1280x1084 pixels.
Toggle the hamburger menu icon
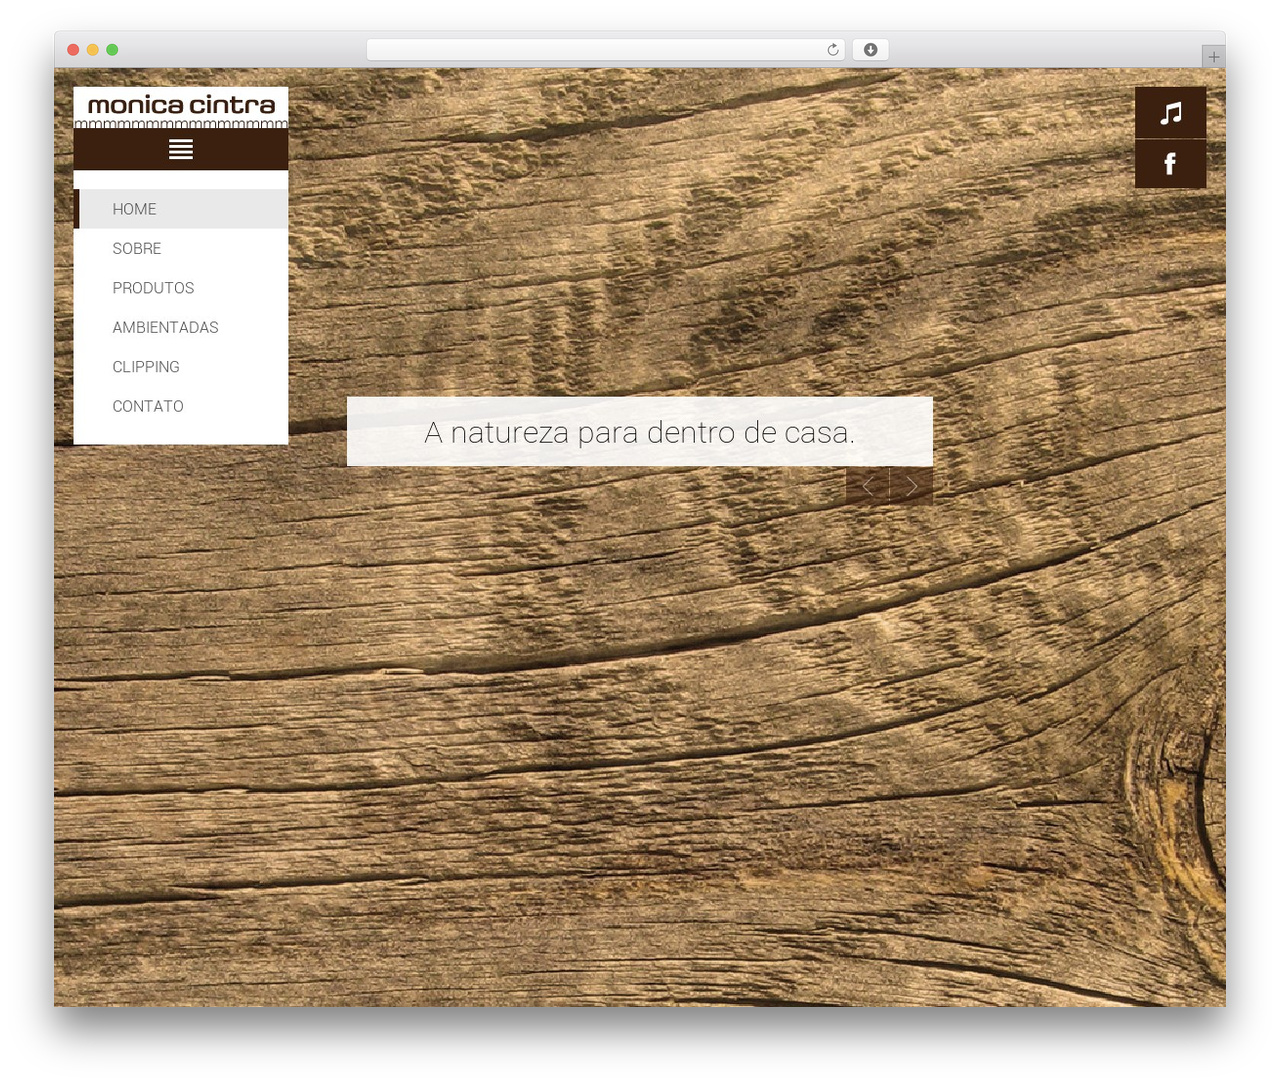[x=181, y=149]
